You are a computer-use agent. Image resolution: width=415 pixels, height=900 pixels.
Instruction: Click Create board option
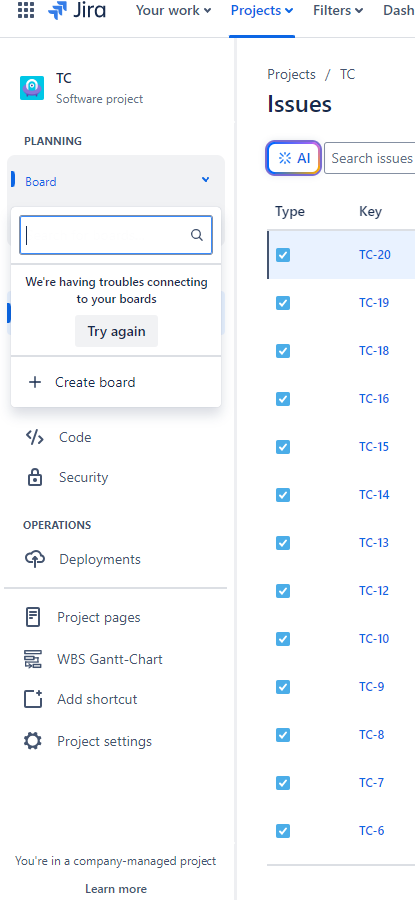click(116, 382)
